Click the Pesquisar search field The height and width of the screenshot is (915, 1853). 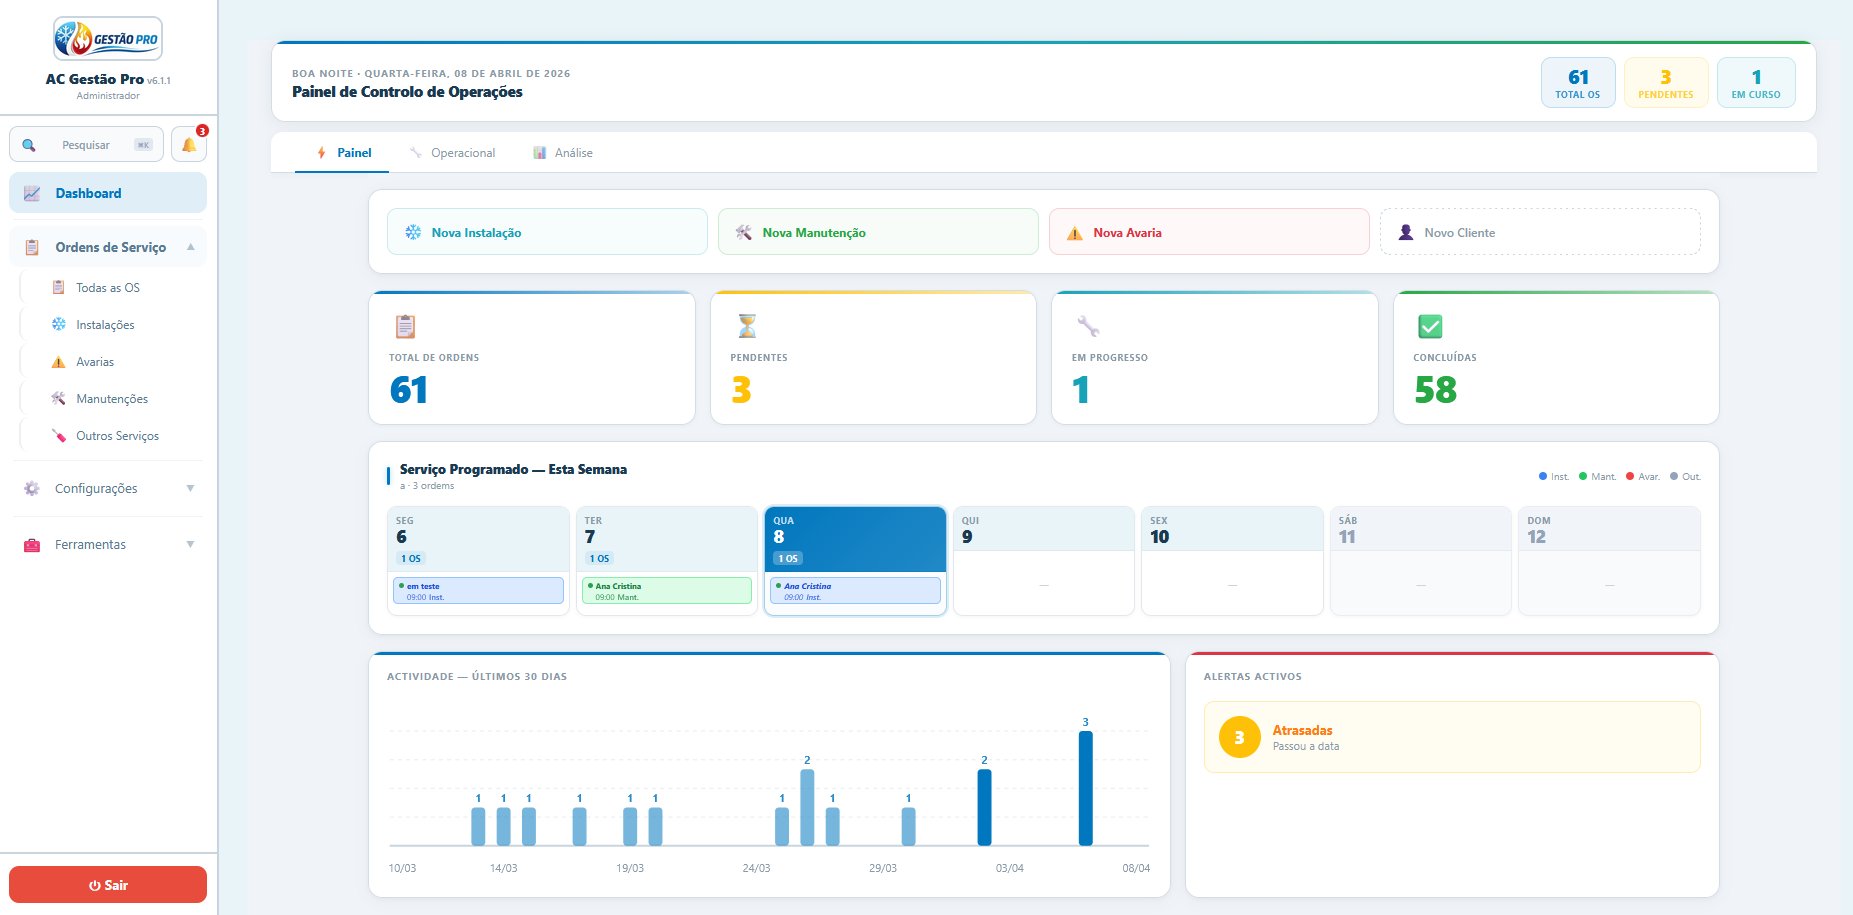(x=86, y=145)
